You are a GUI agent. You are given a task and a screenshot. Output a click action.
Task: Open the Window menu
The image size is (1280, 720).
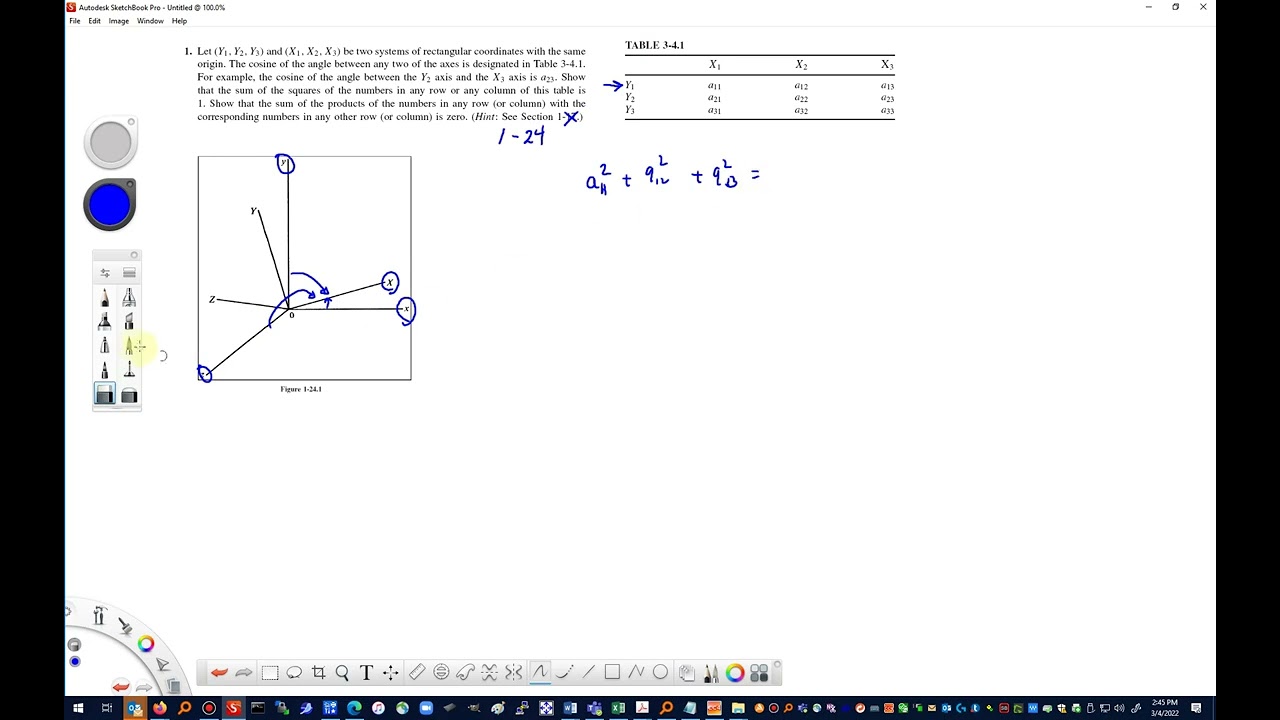point(150,21)
